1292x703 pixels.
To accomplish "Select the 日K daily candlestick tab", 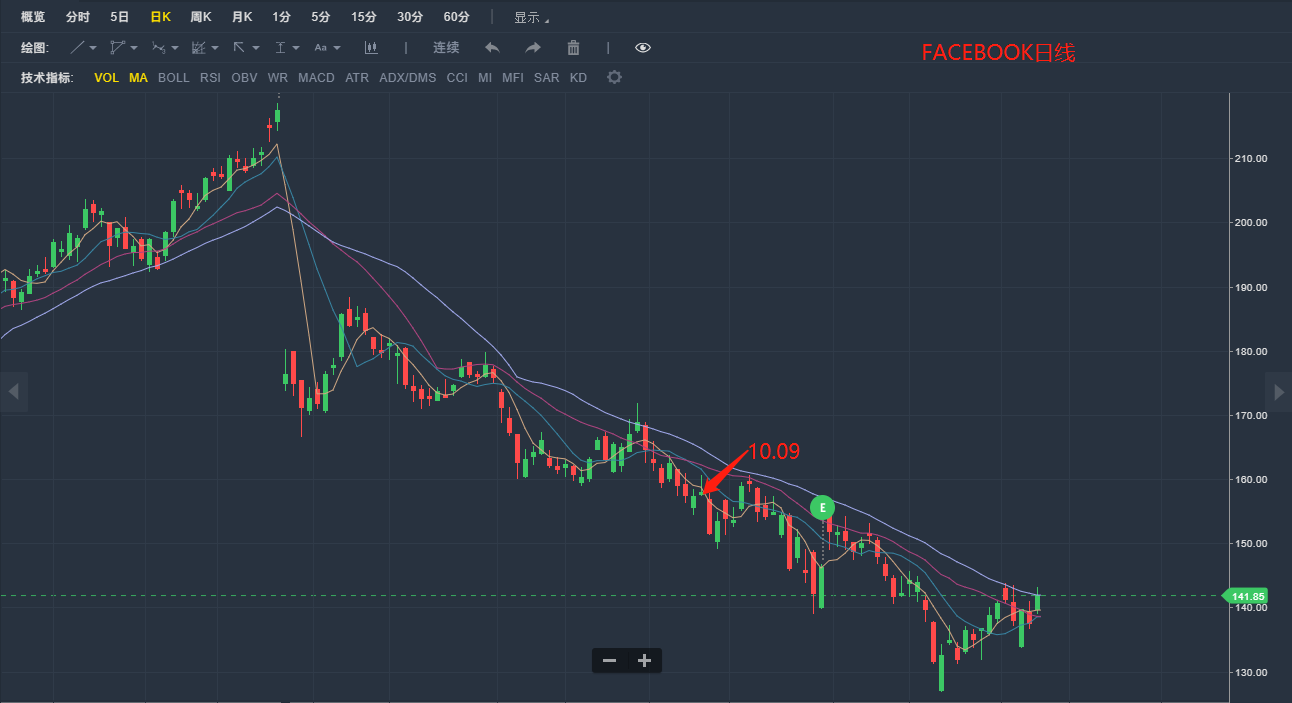I will pos(160,17).
